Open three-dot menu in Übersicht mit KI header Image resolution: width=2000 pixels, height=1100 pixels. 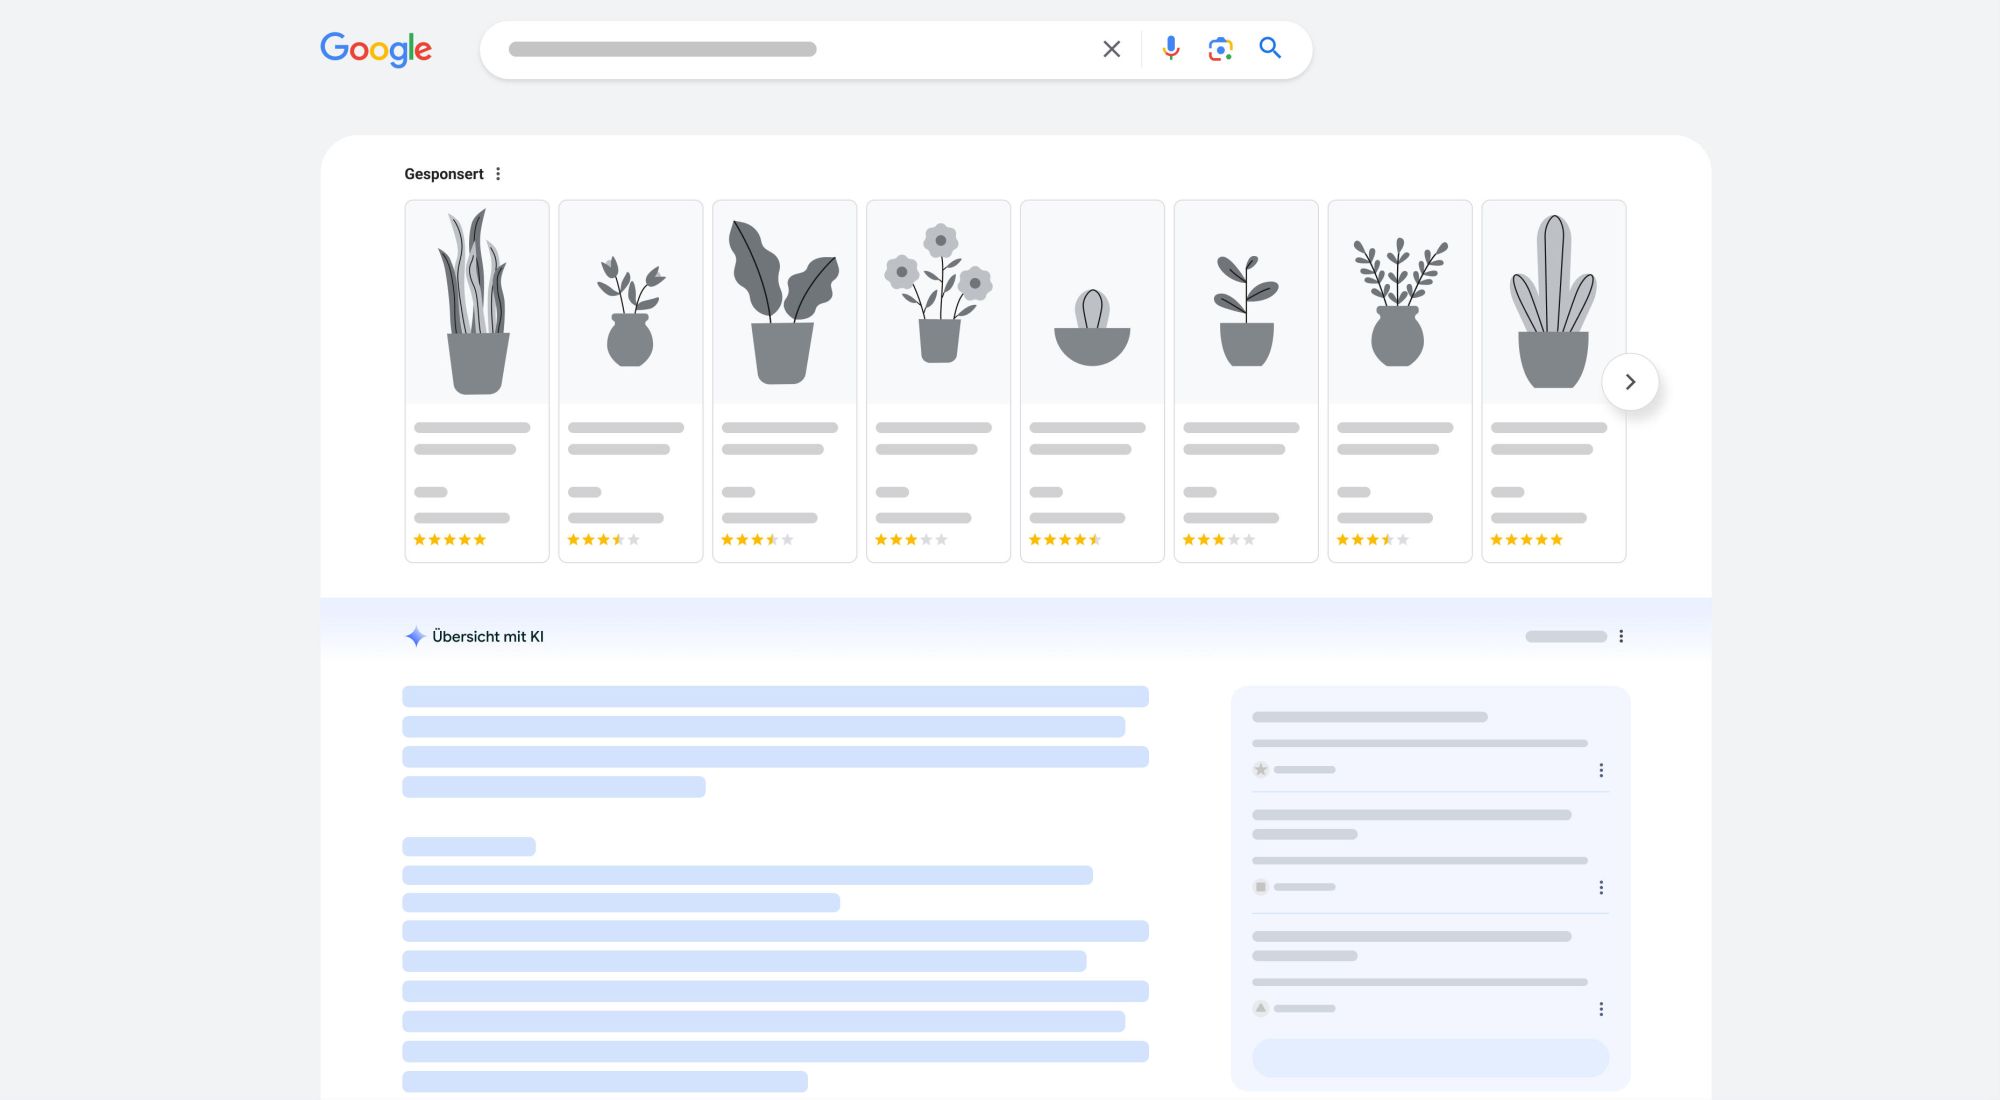pos(1621,636)
